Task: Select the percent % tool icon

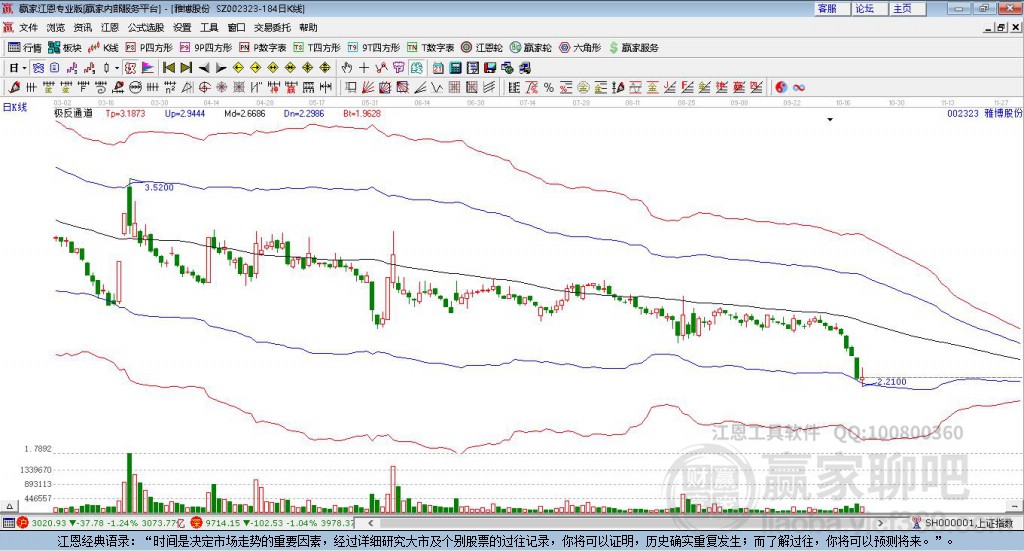Action: 549,87
